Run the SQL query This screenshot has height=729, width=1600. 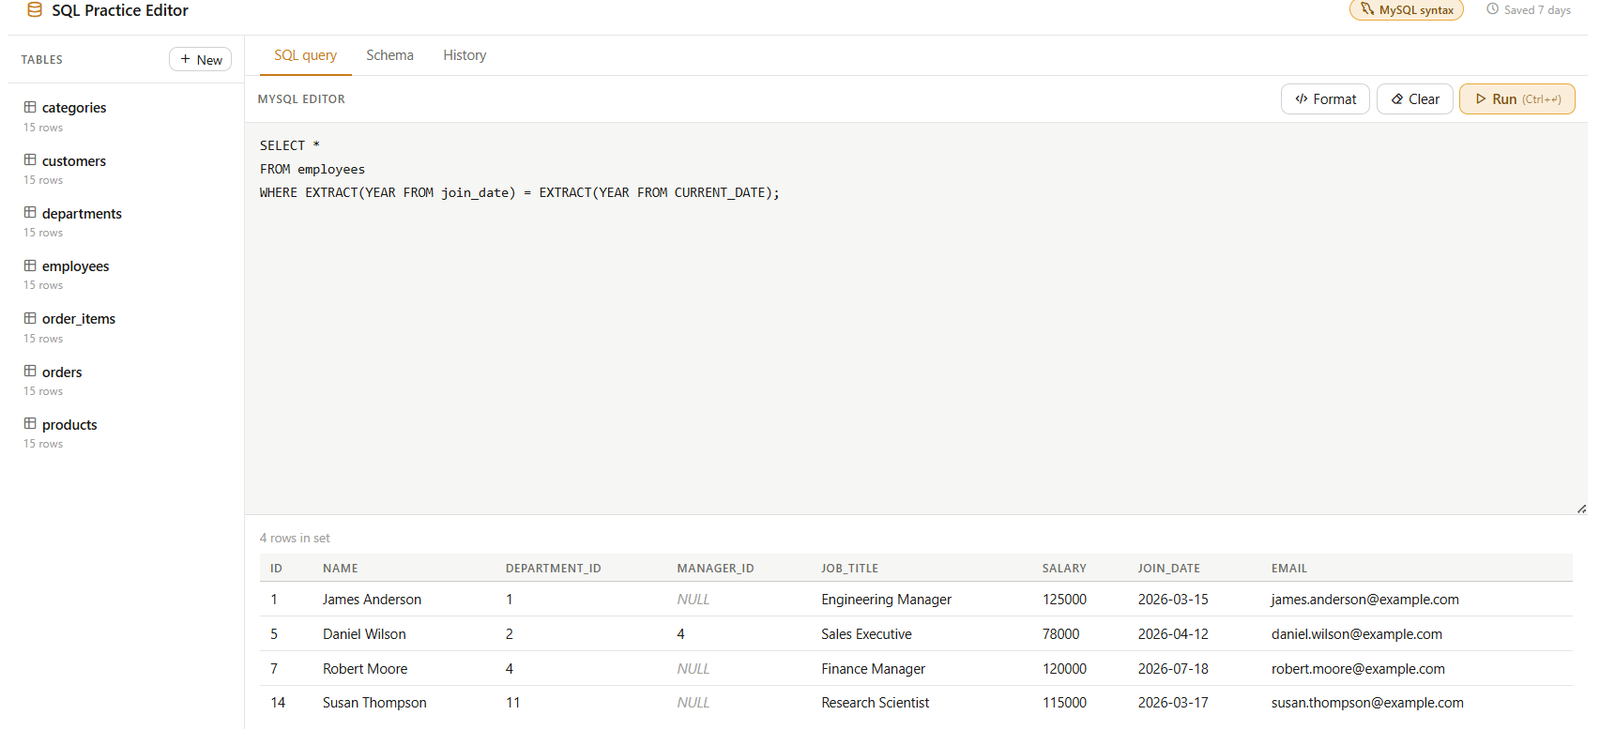(x=1517, y=99)
